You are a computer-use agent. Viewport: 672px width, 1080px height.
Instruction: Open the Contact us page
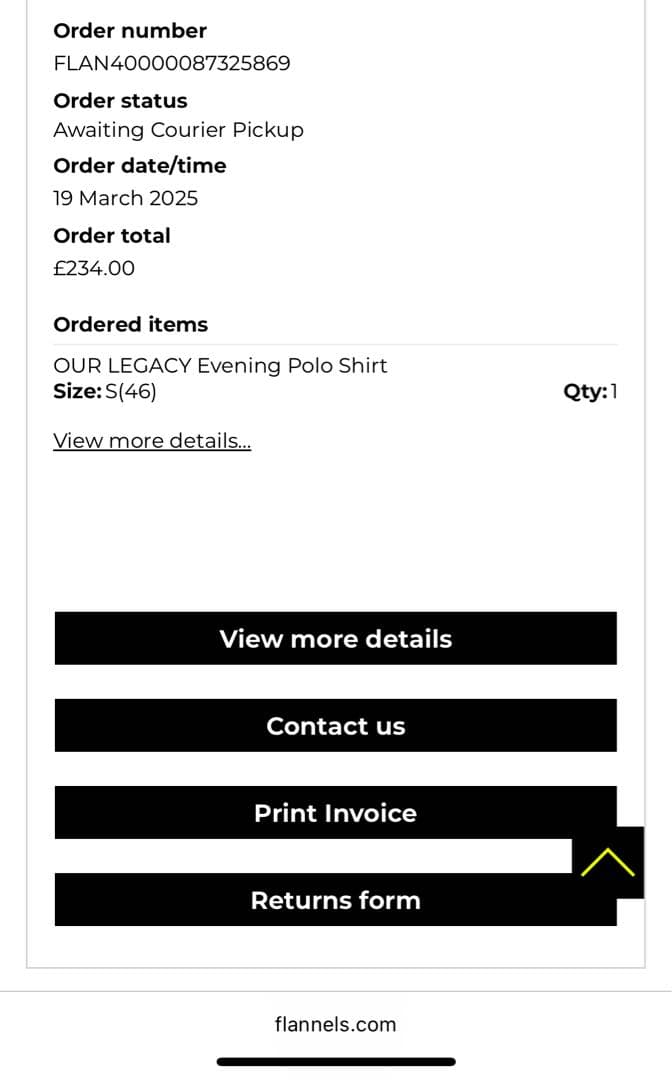[x=336, y=726]
